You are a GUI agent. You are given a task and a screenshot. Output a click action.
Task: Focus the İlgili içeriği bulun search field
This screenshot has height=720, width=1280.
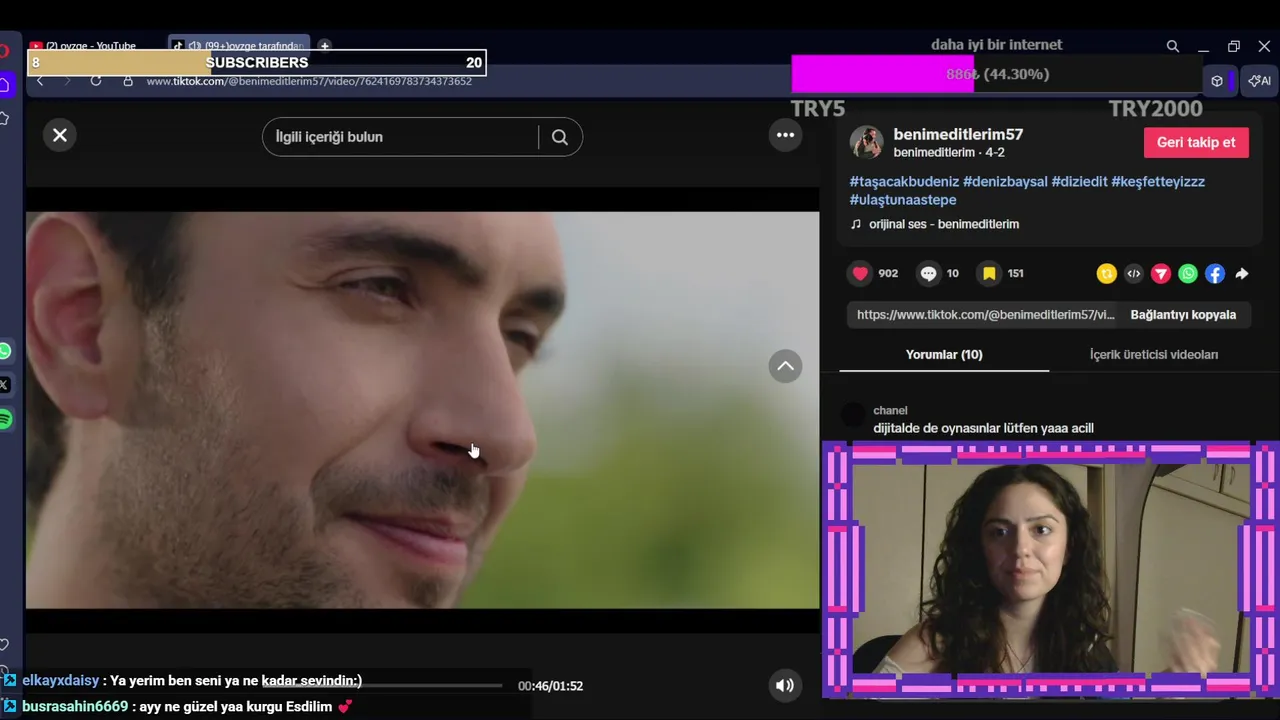400,137
